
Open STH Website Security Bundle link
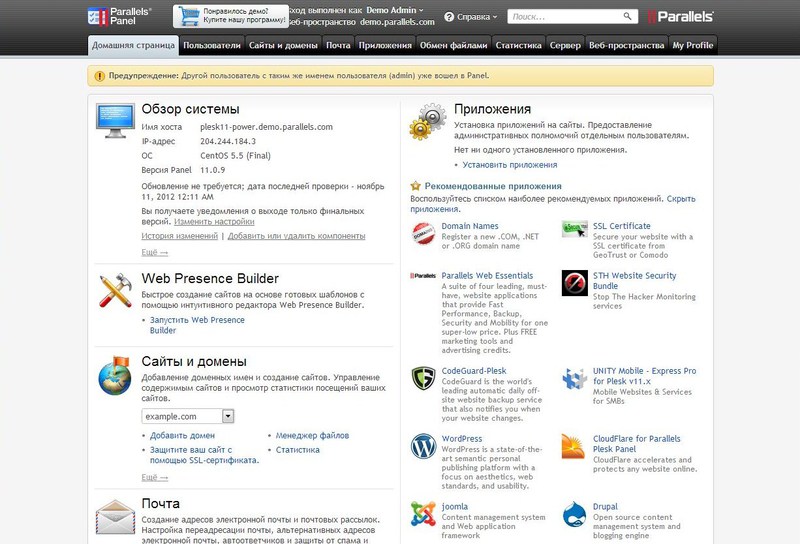point(634,281)
